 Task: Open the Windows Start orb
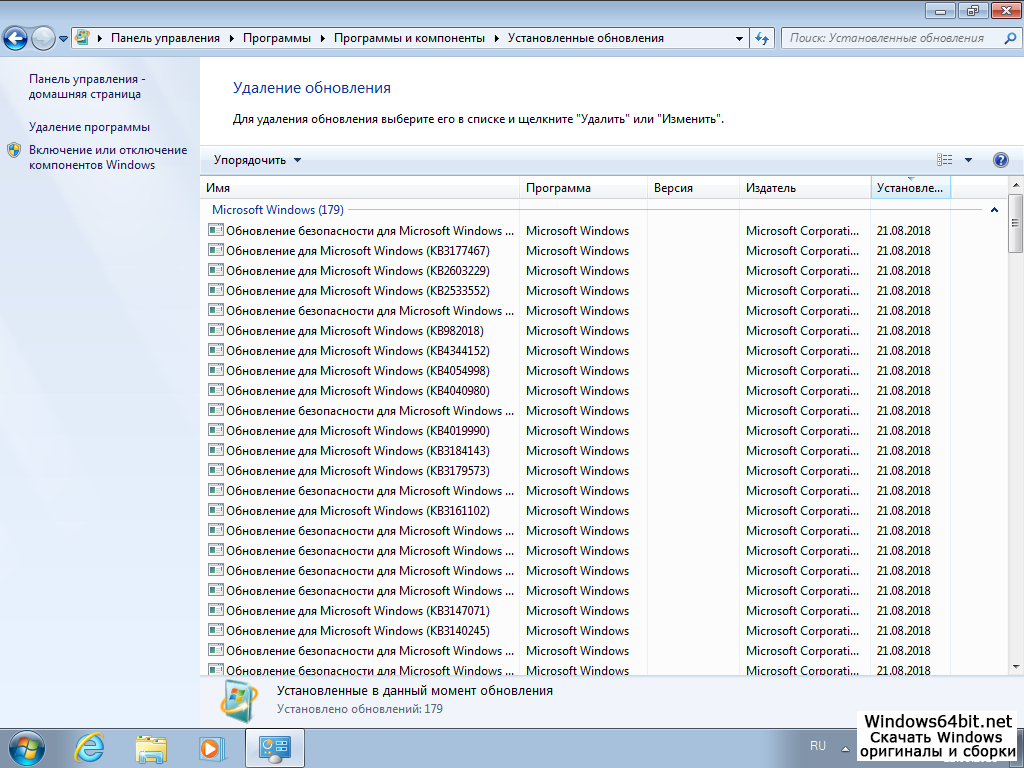[x=25, y=747]
